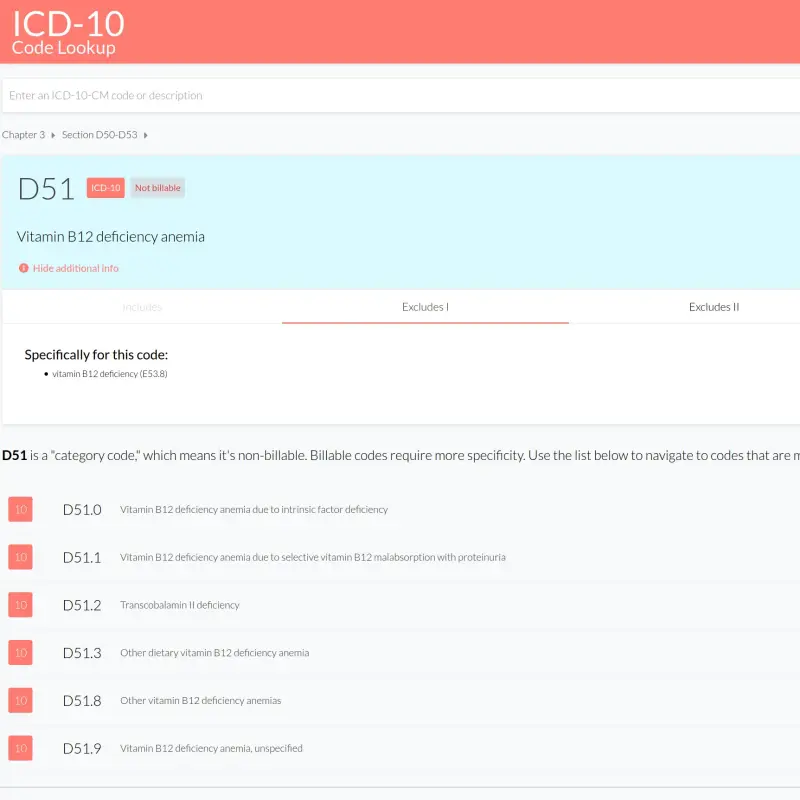Click arrow after Section D50-D53 breadcrumb
The image size is (800, 800).
(145, 135)
